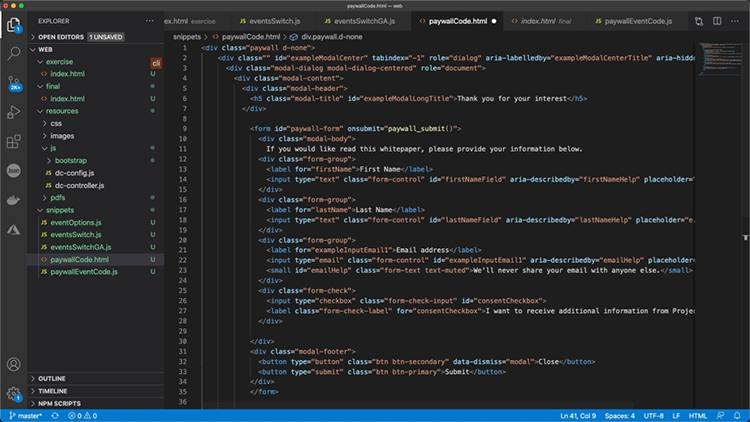Open the Extensions view
Screen dimensions: 750x422
click(14, 142)
